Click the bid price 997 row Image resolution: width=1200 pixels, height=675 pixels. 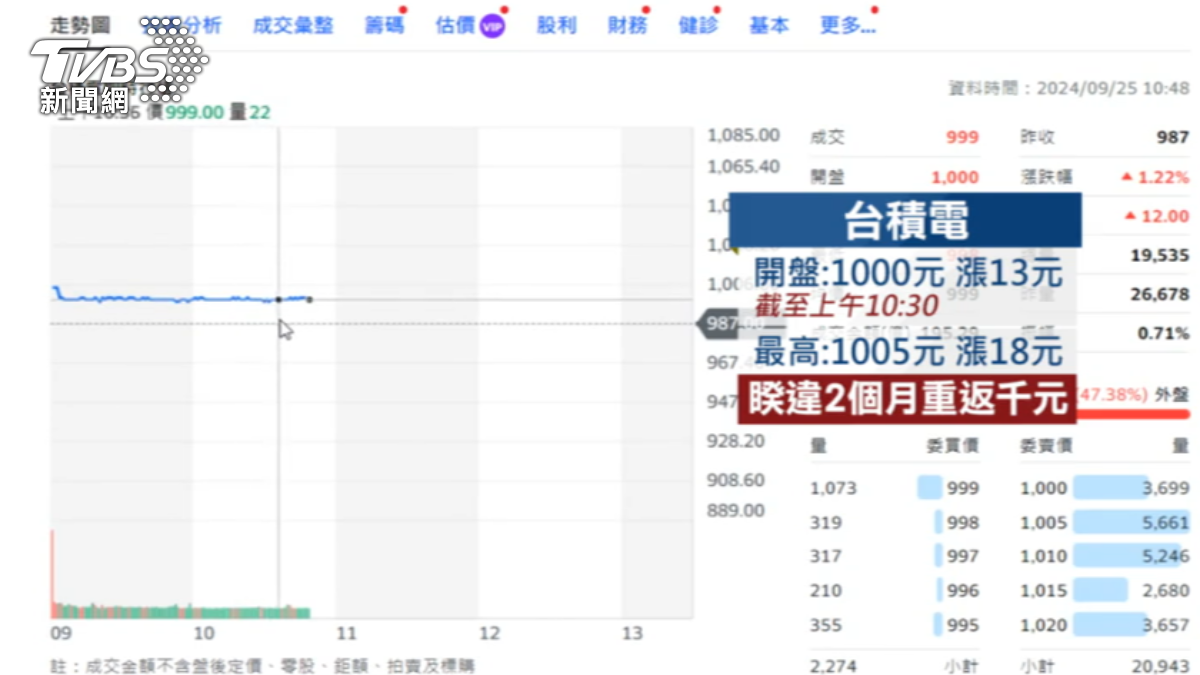tap(895, 556)
